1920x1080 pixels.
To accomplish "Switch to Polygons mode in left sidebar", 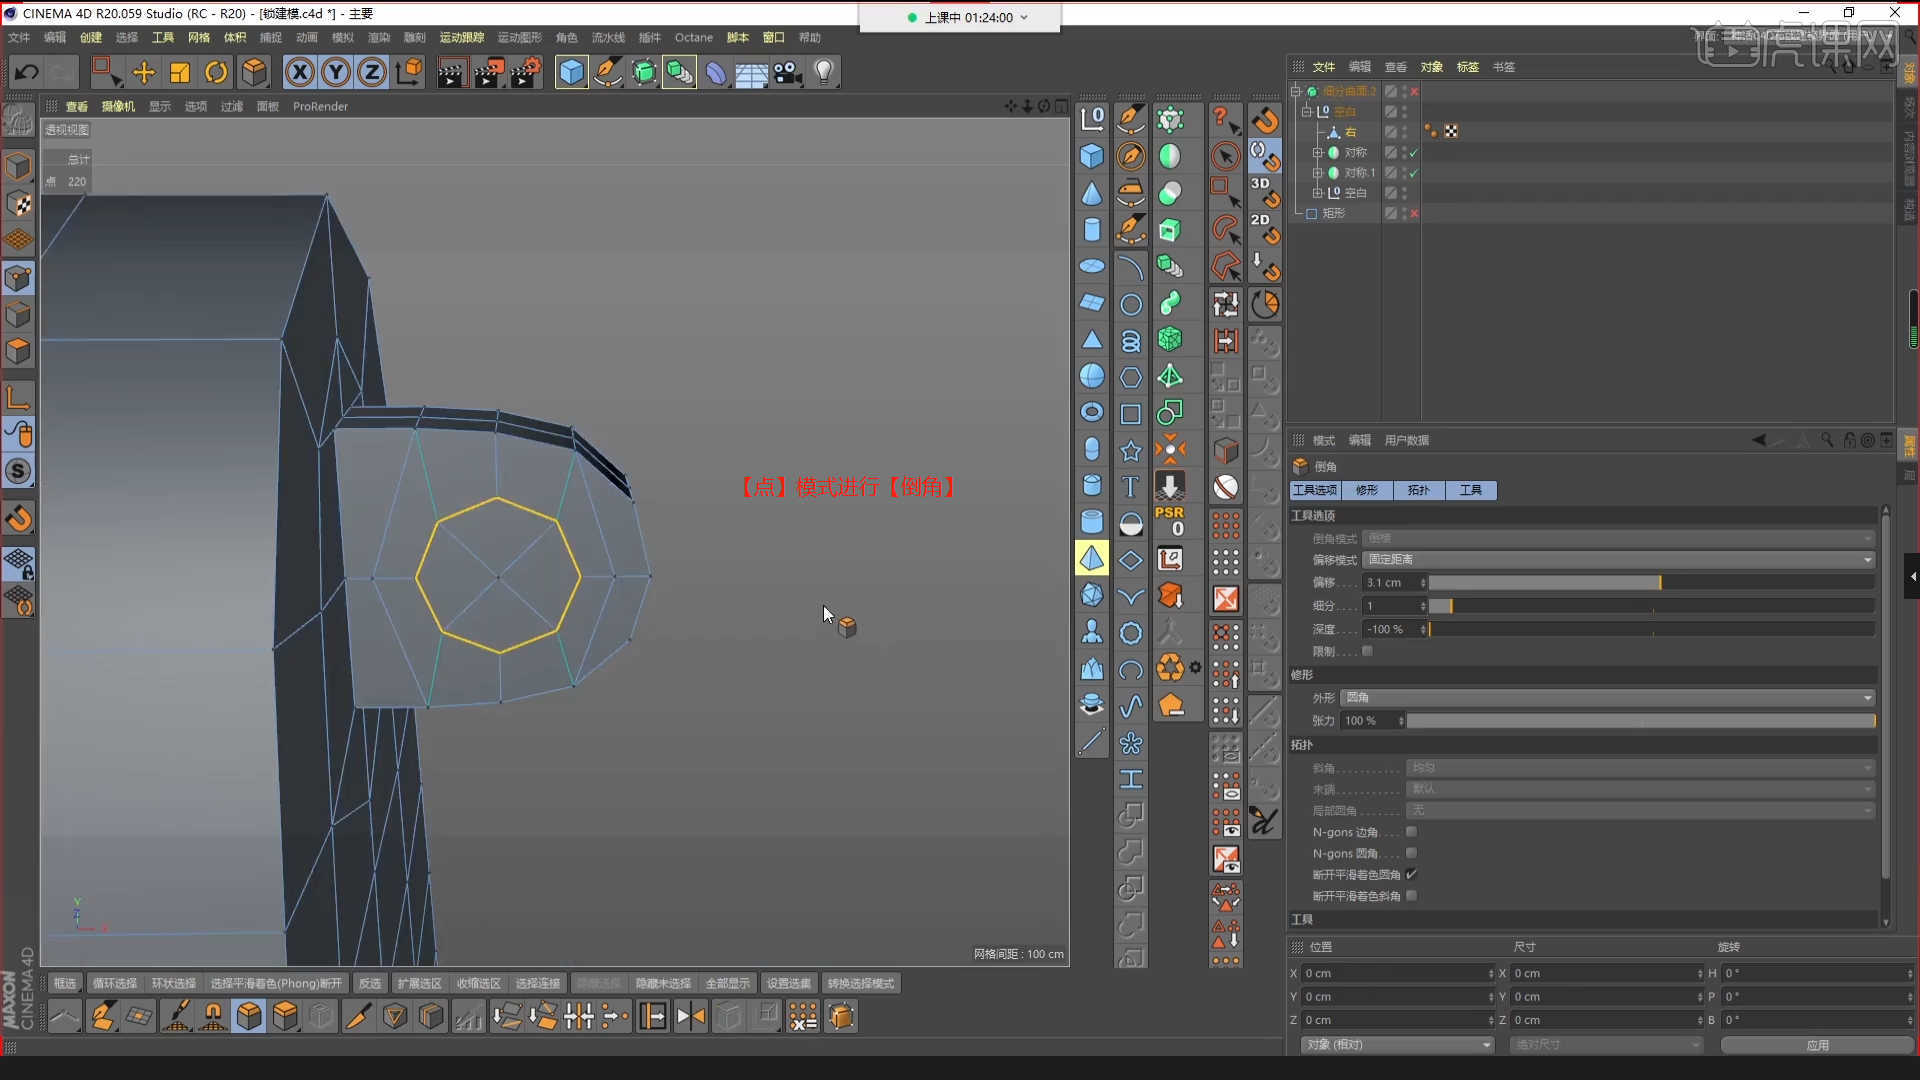I will pyautogui.click(x=18, y=351).
